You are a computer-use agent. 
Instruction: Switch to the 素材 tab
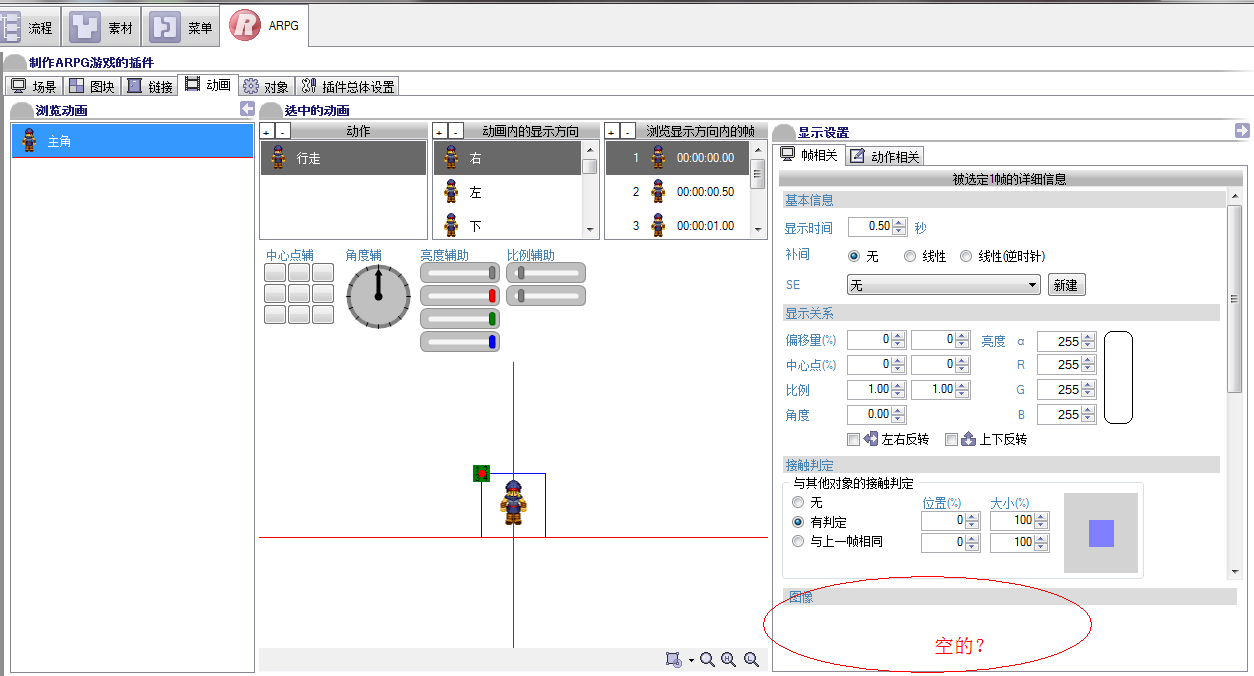[102, 27]
